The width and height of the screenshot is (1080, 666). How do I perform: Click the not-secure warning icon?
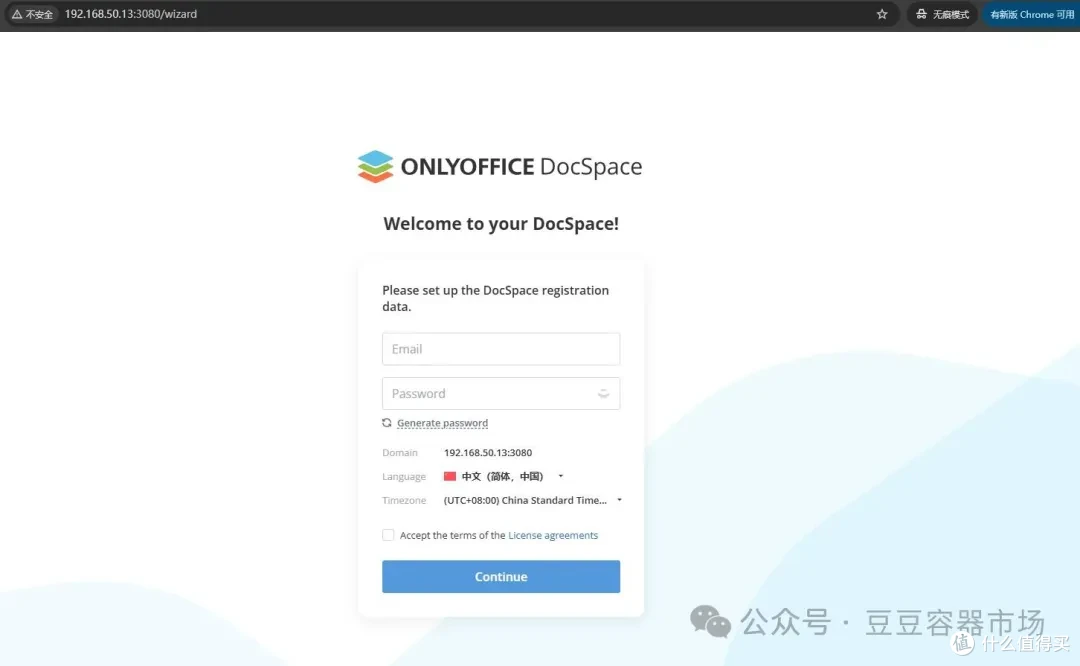(x=17, y=14)
